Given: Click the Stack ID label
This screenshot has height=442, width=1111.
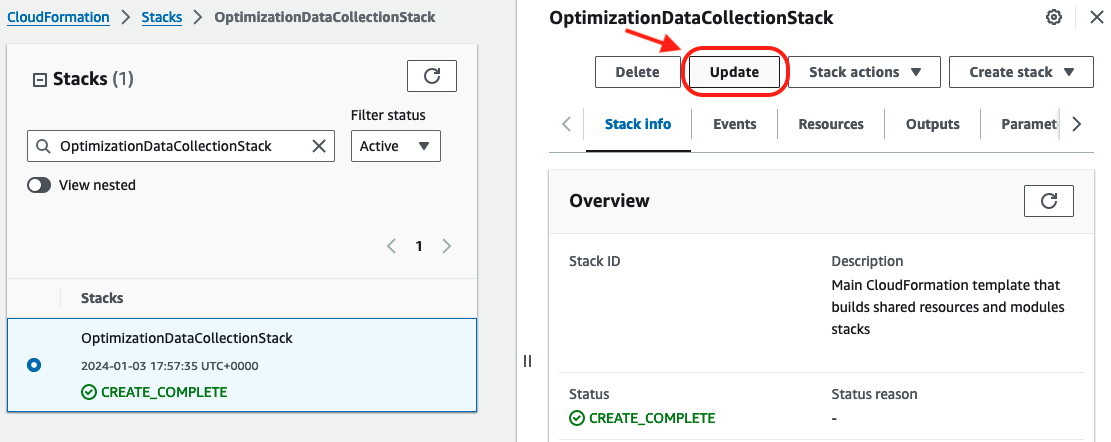Looking at the screenshot, I should pos(594,261).
